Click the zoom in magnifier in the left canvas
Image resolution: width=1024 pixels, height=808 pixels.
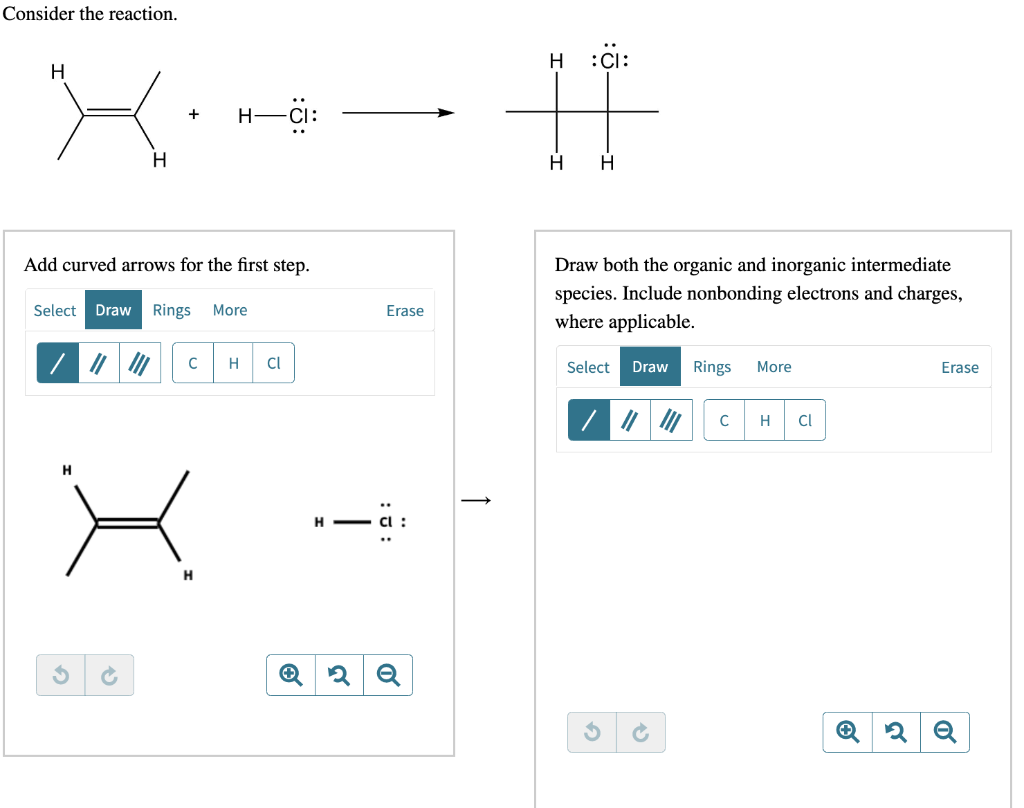click(290, 674)
